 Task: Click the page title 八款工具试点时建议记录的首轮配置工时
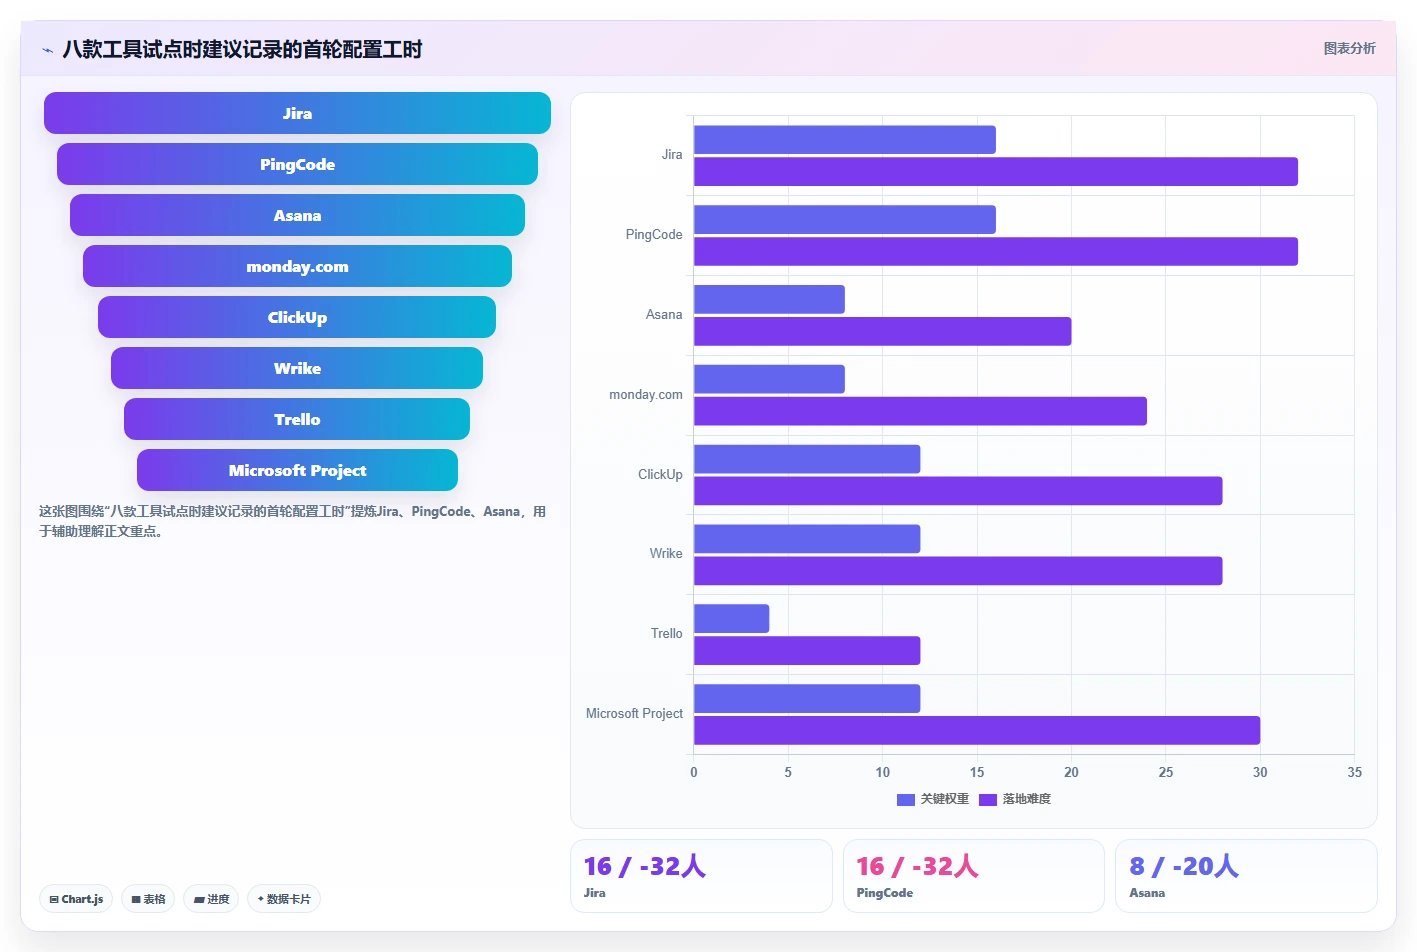(x=242, y=49)
